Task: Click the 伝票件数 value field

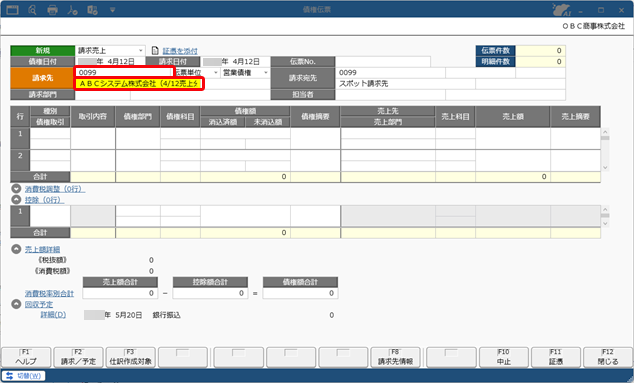Action: (540, 51)
